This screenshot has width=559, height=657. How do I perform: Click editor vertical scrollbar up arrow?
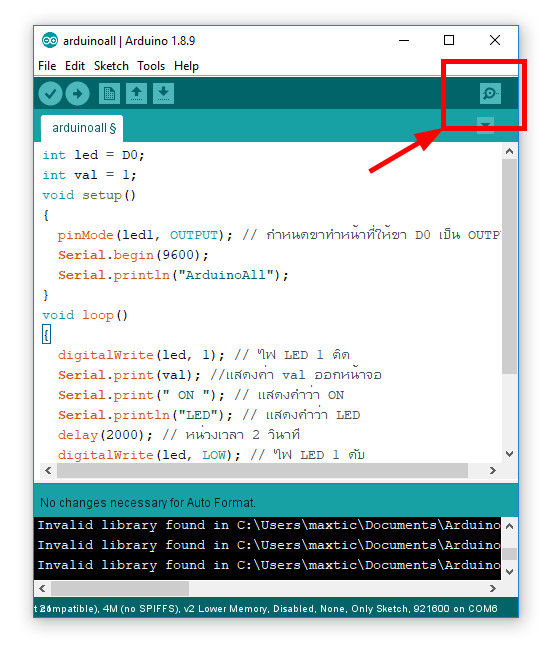pyautogui.click(x=510, y=151)
